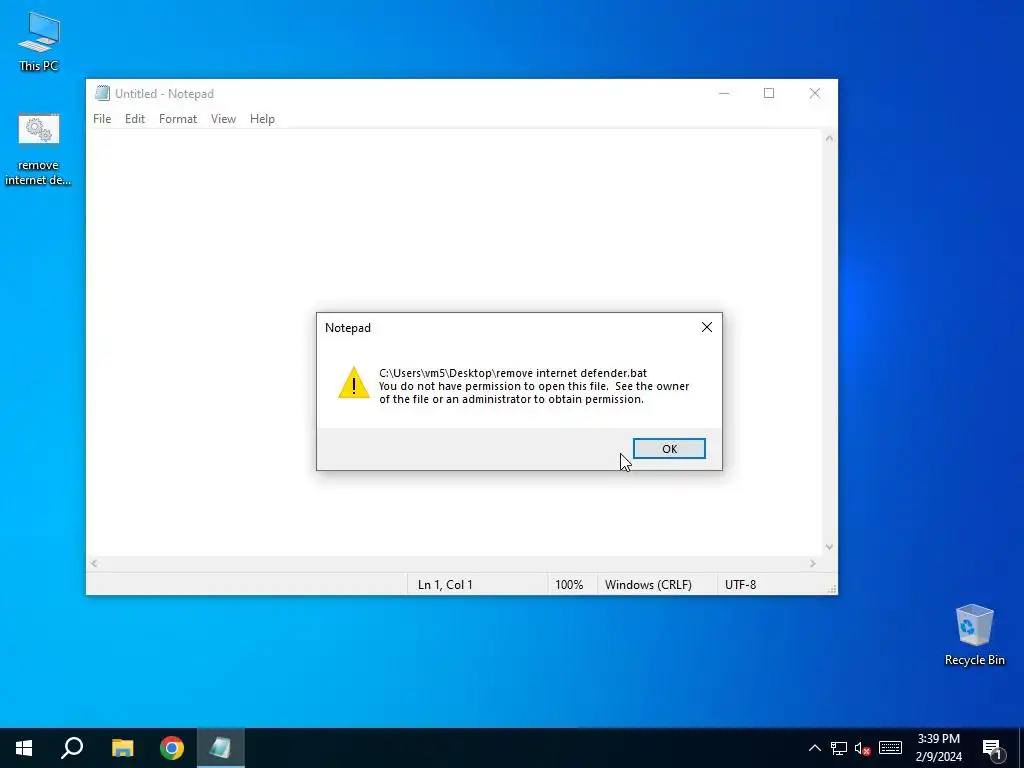This screenshot has height=768, width=1024.
Task: Open the Windows Start menu
Action: [24, 748]
